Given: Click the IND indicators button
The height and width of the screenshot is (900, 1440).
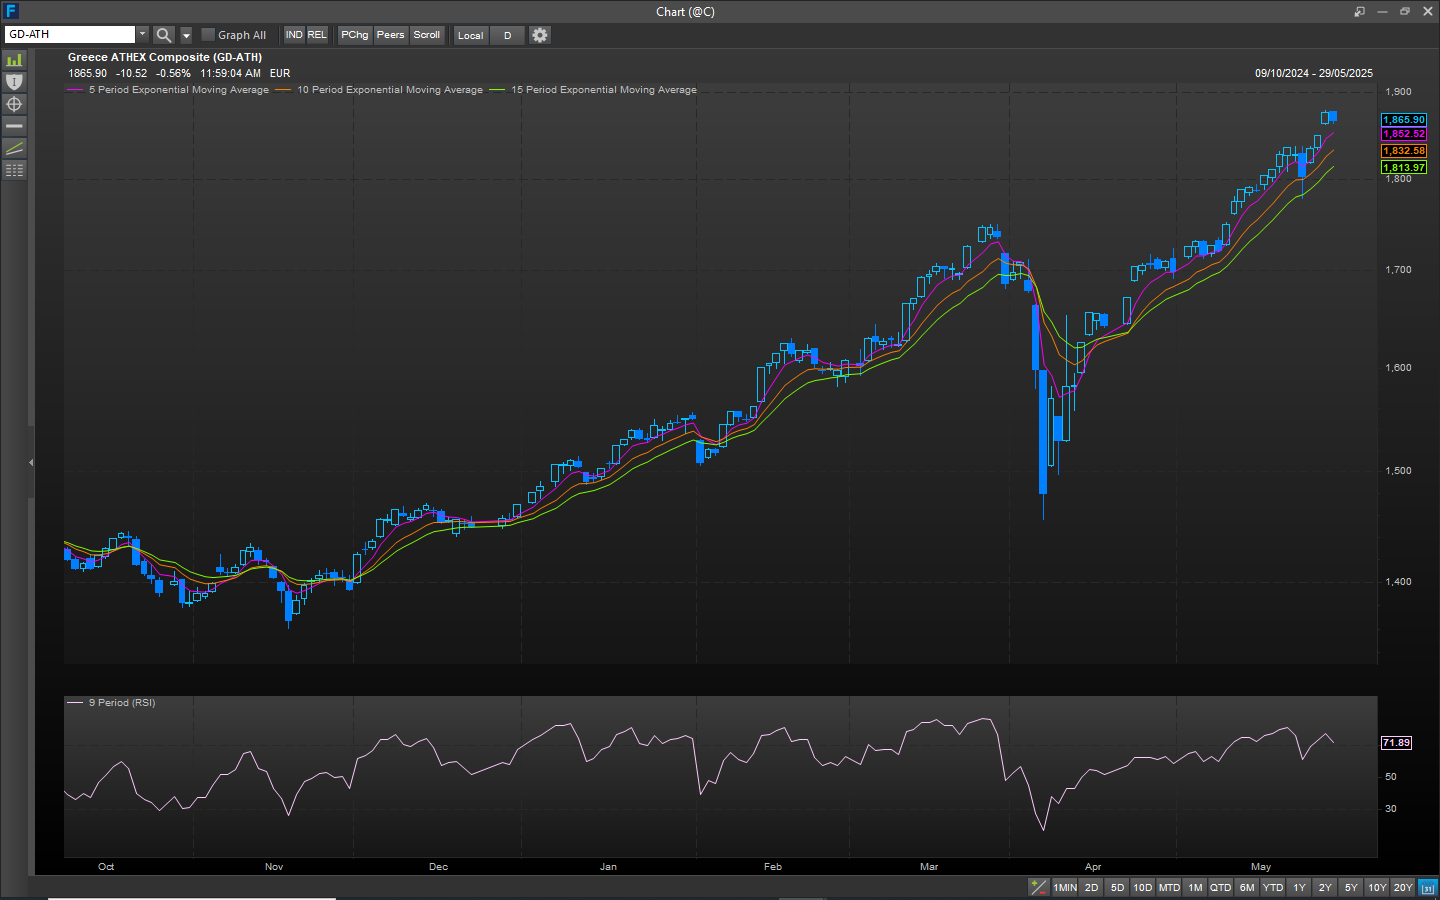Looking at the screenshot, I should tap(294, 35).
